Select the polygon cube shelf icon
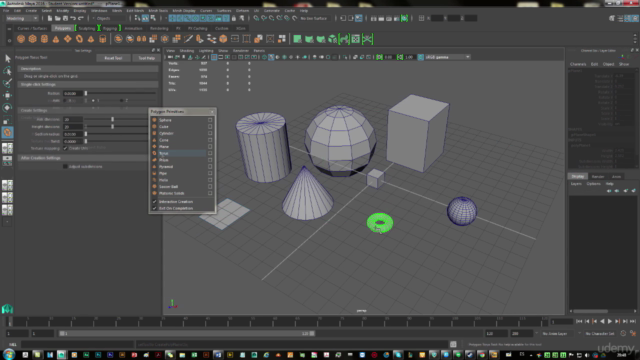 coord(33,39)
